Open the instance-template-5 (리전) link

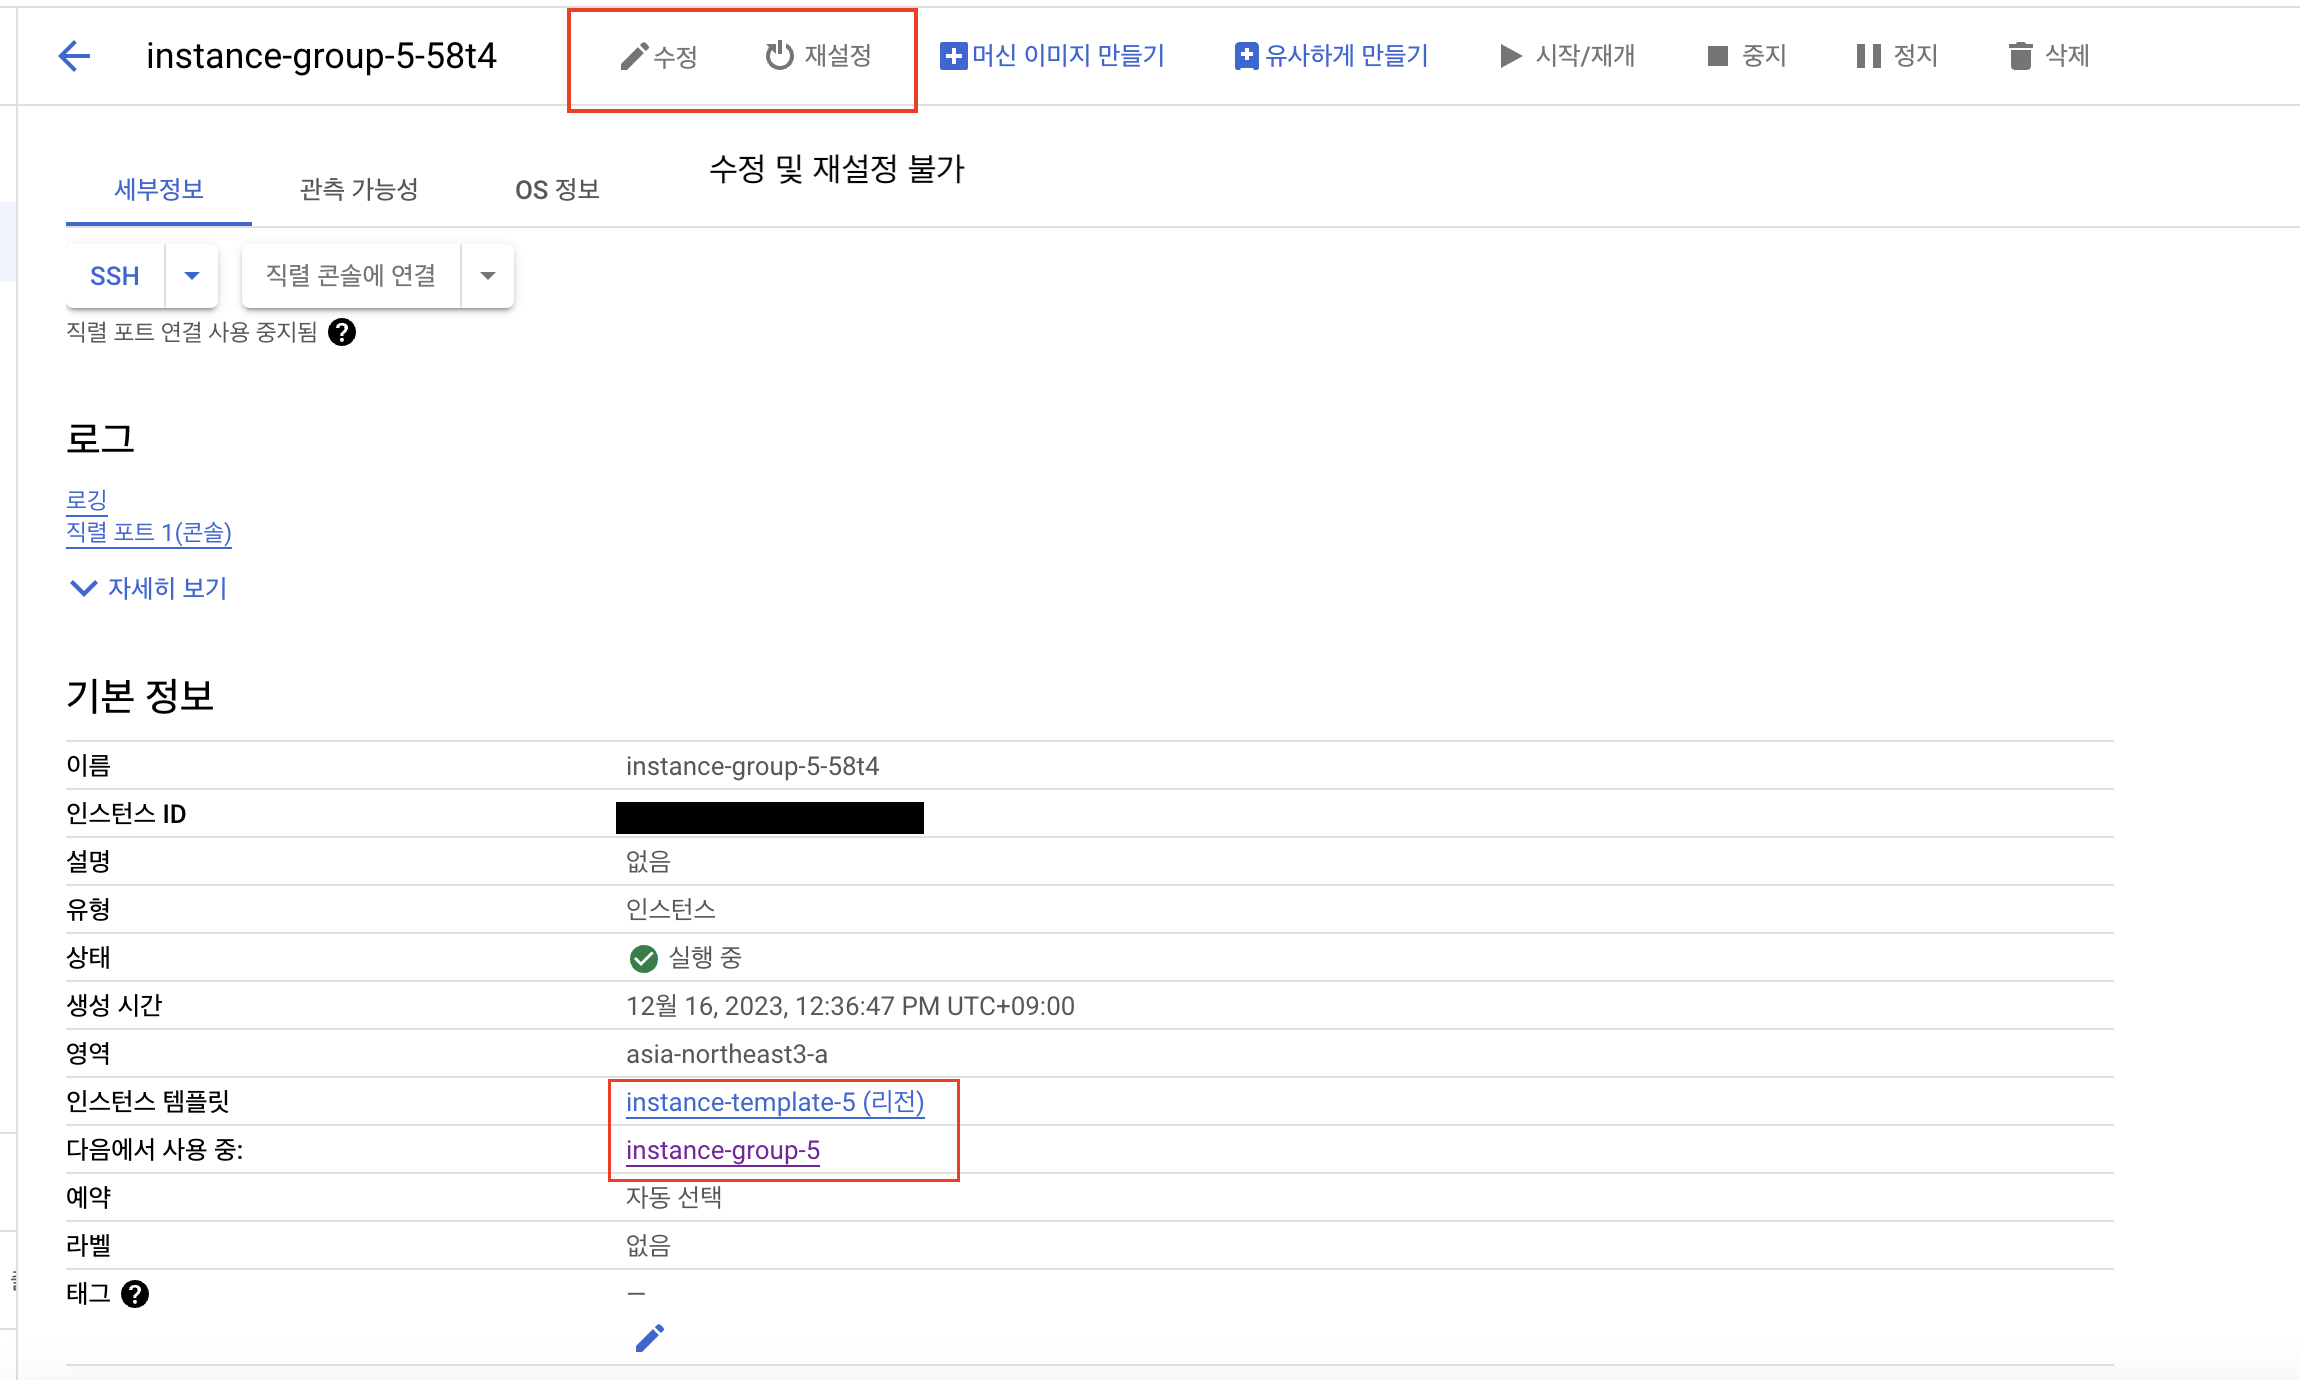pos(774,1102)
